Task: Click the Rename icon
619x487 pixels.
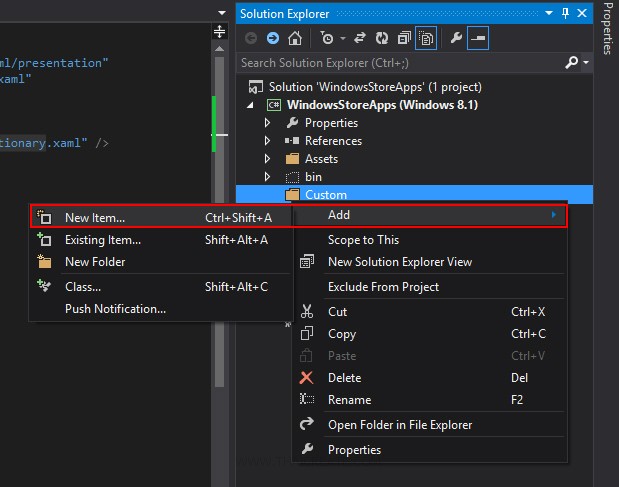Action: click(307, 399)
